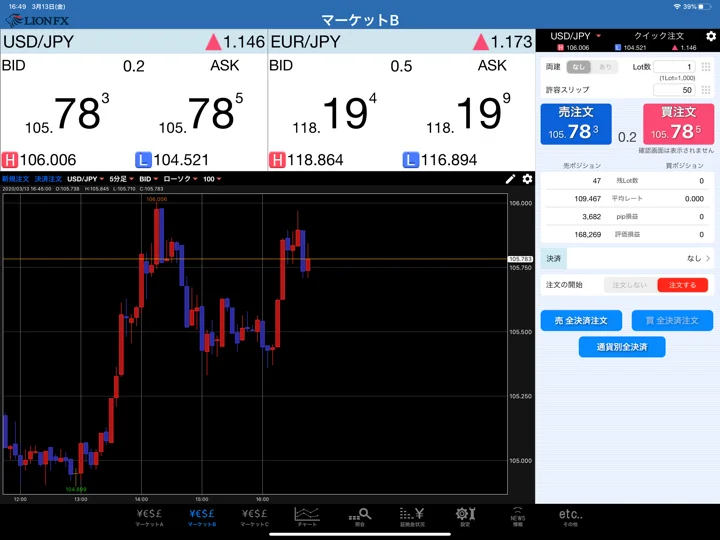Open chart settings gear above the candlestick chart
This screenshot has width=720, height=540.
click(527, 179)
